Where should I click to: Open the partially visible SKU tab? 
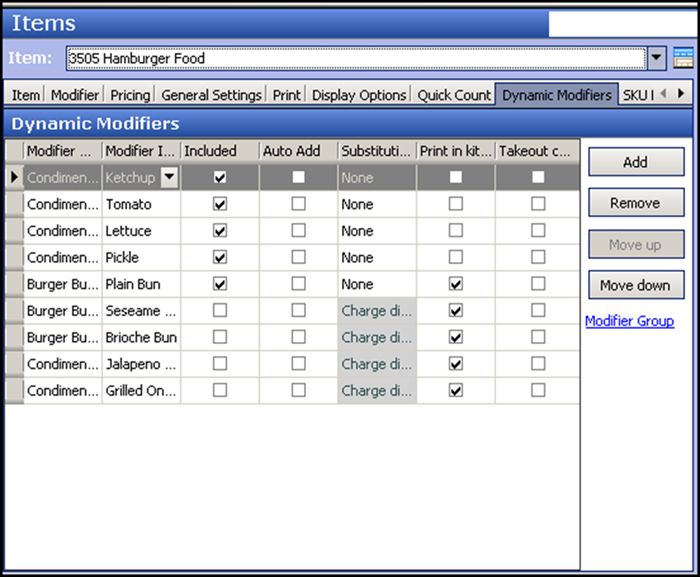(638, 95)
